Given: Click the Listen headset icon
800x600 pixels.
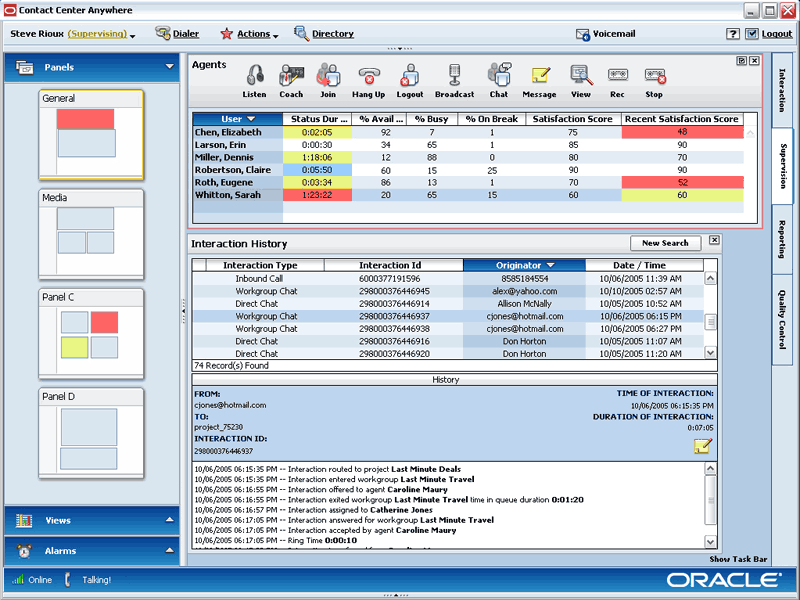Looking at the screenshot, I should point(255,75).
